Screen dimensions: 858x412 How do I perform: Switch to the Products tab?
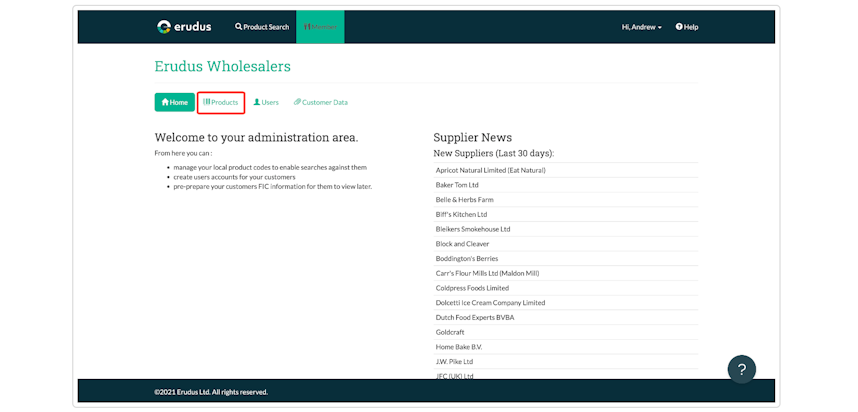(x=221, y=102)
